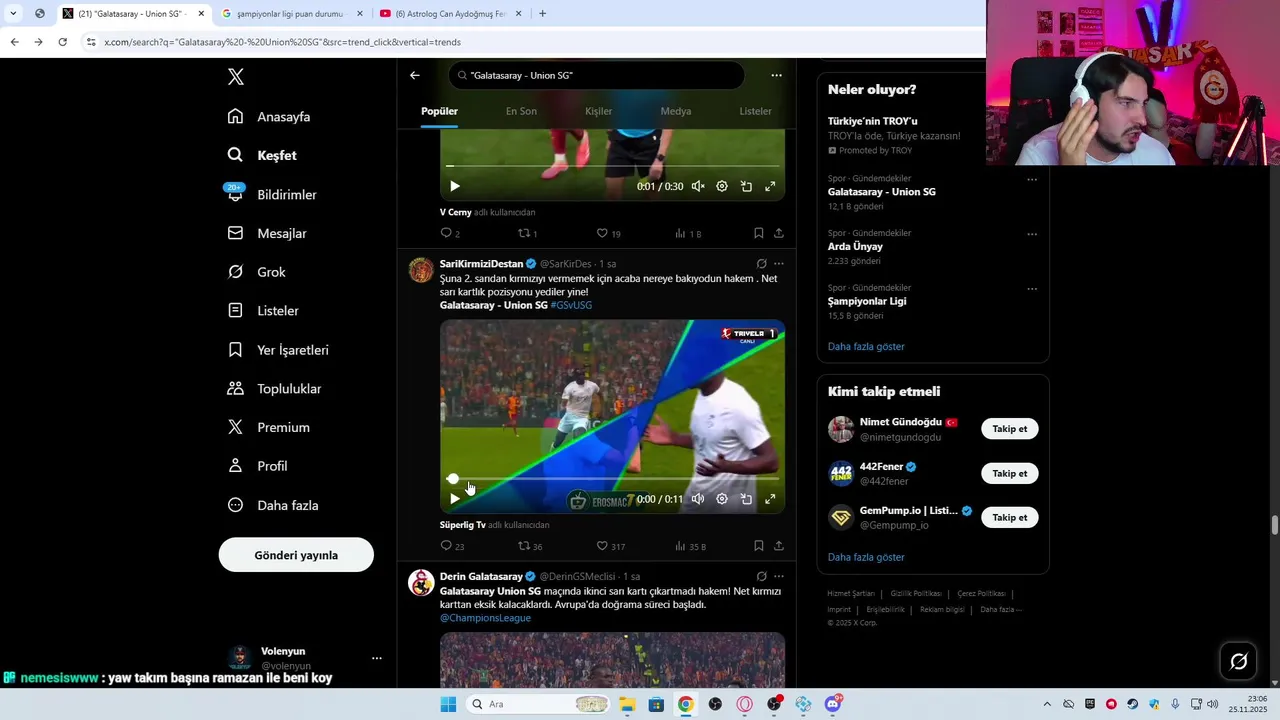Expand Daha fazla sidebar menu

[x=273, y=505]
